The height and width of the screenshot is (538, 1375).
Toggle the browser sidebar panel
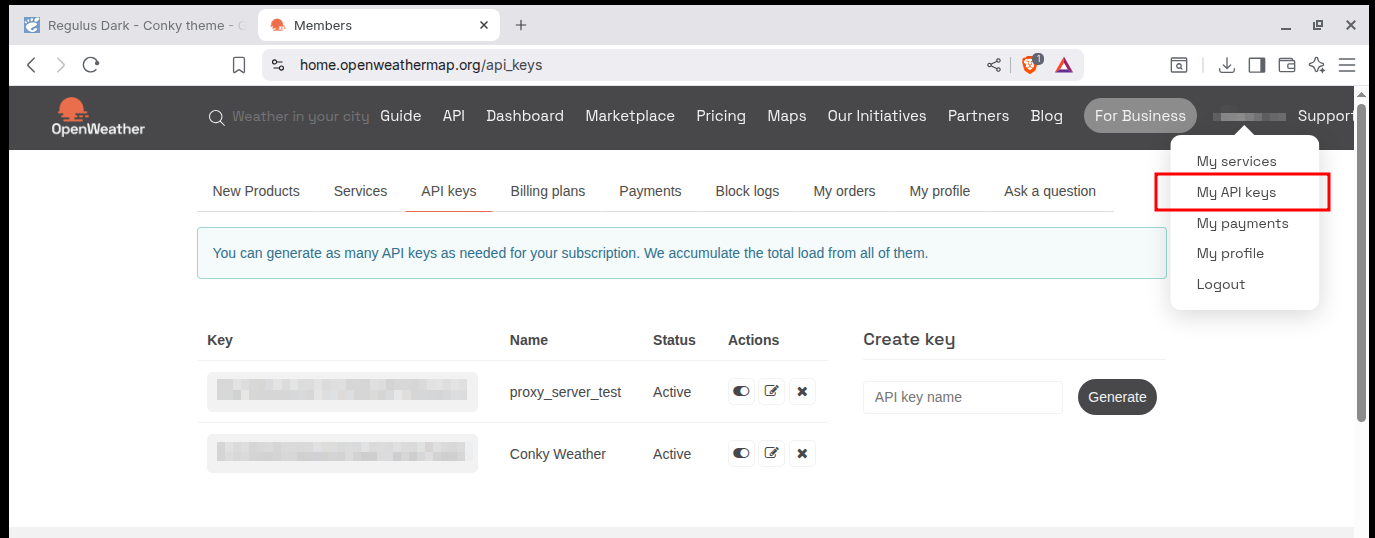pyautogui.click(x=1257, y=65)
